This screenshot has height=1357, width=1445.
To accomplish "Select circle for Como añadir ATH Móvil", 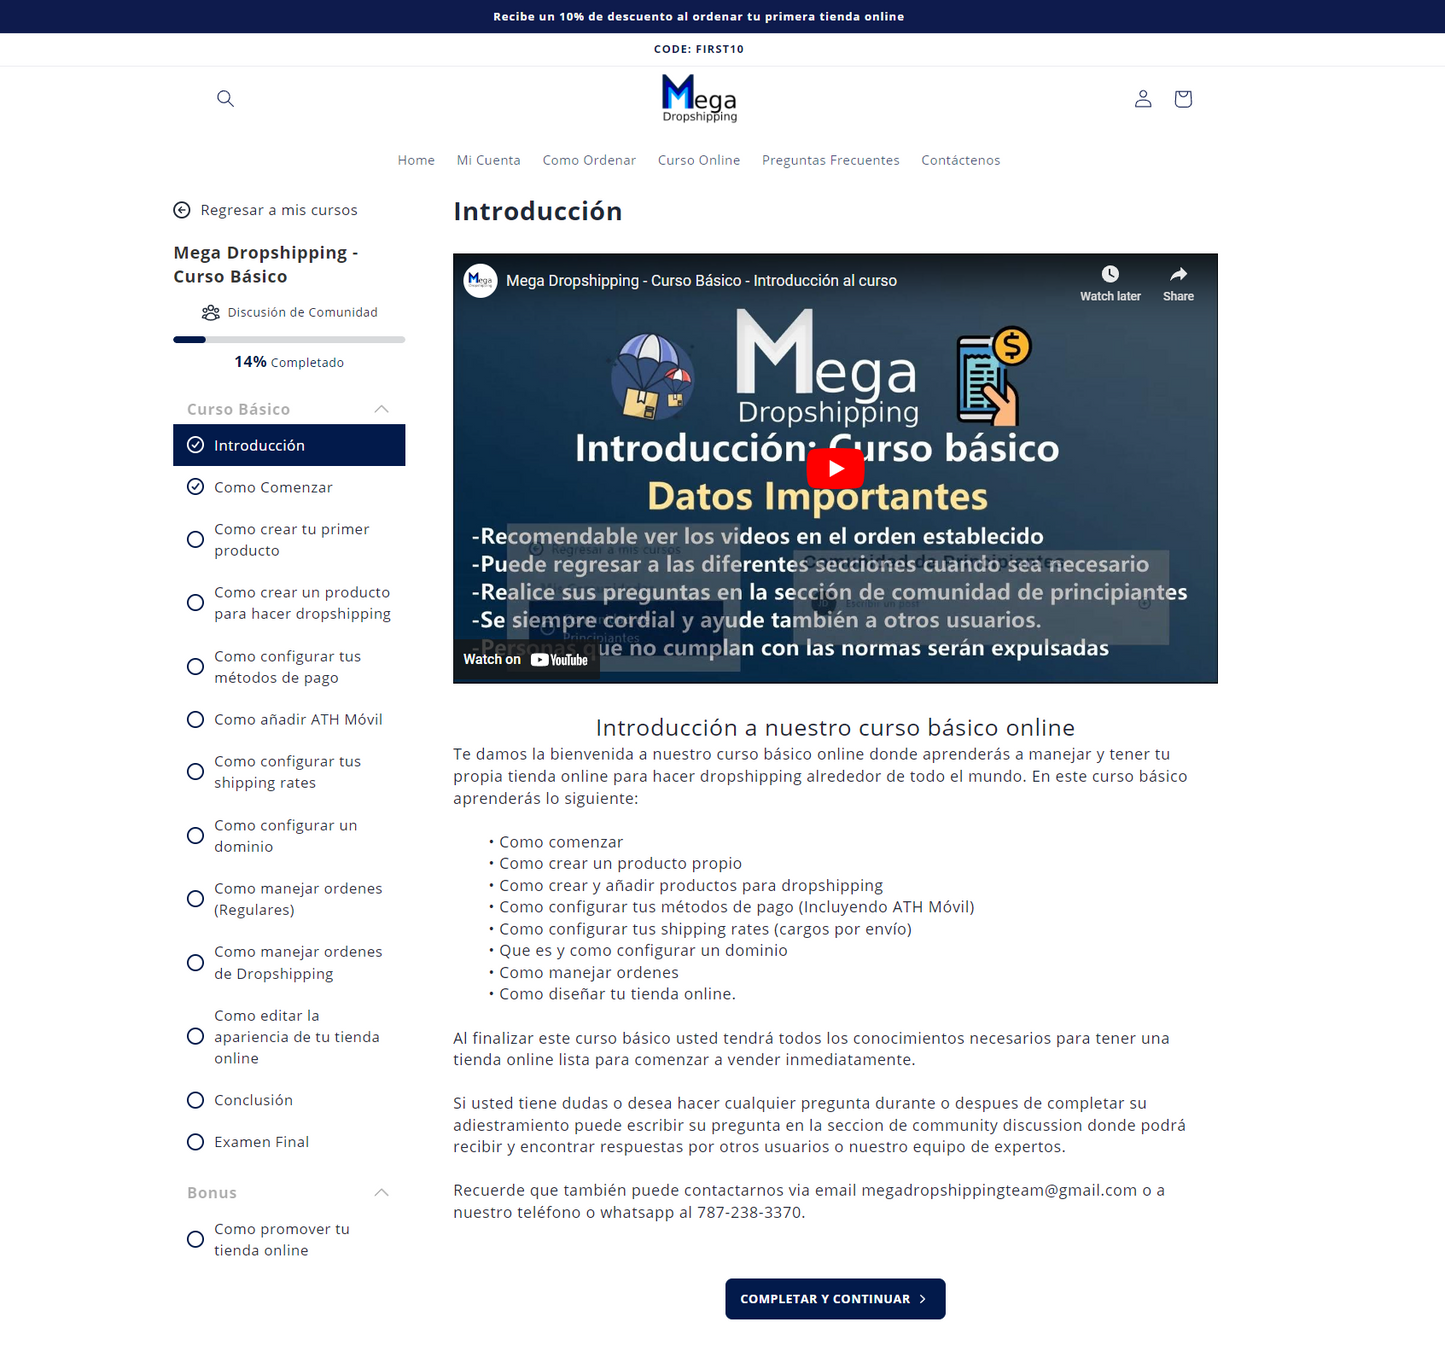I will coord(196,719).
